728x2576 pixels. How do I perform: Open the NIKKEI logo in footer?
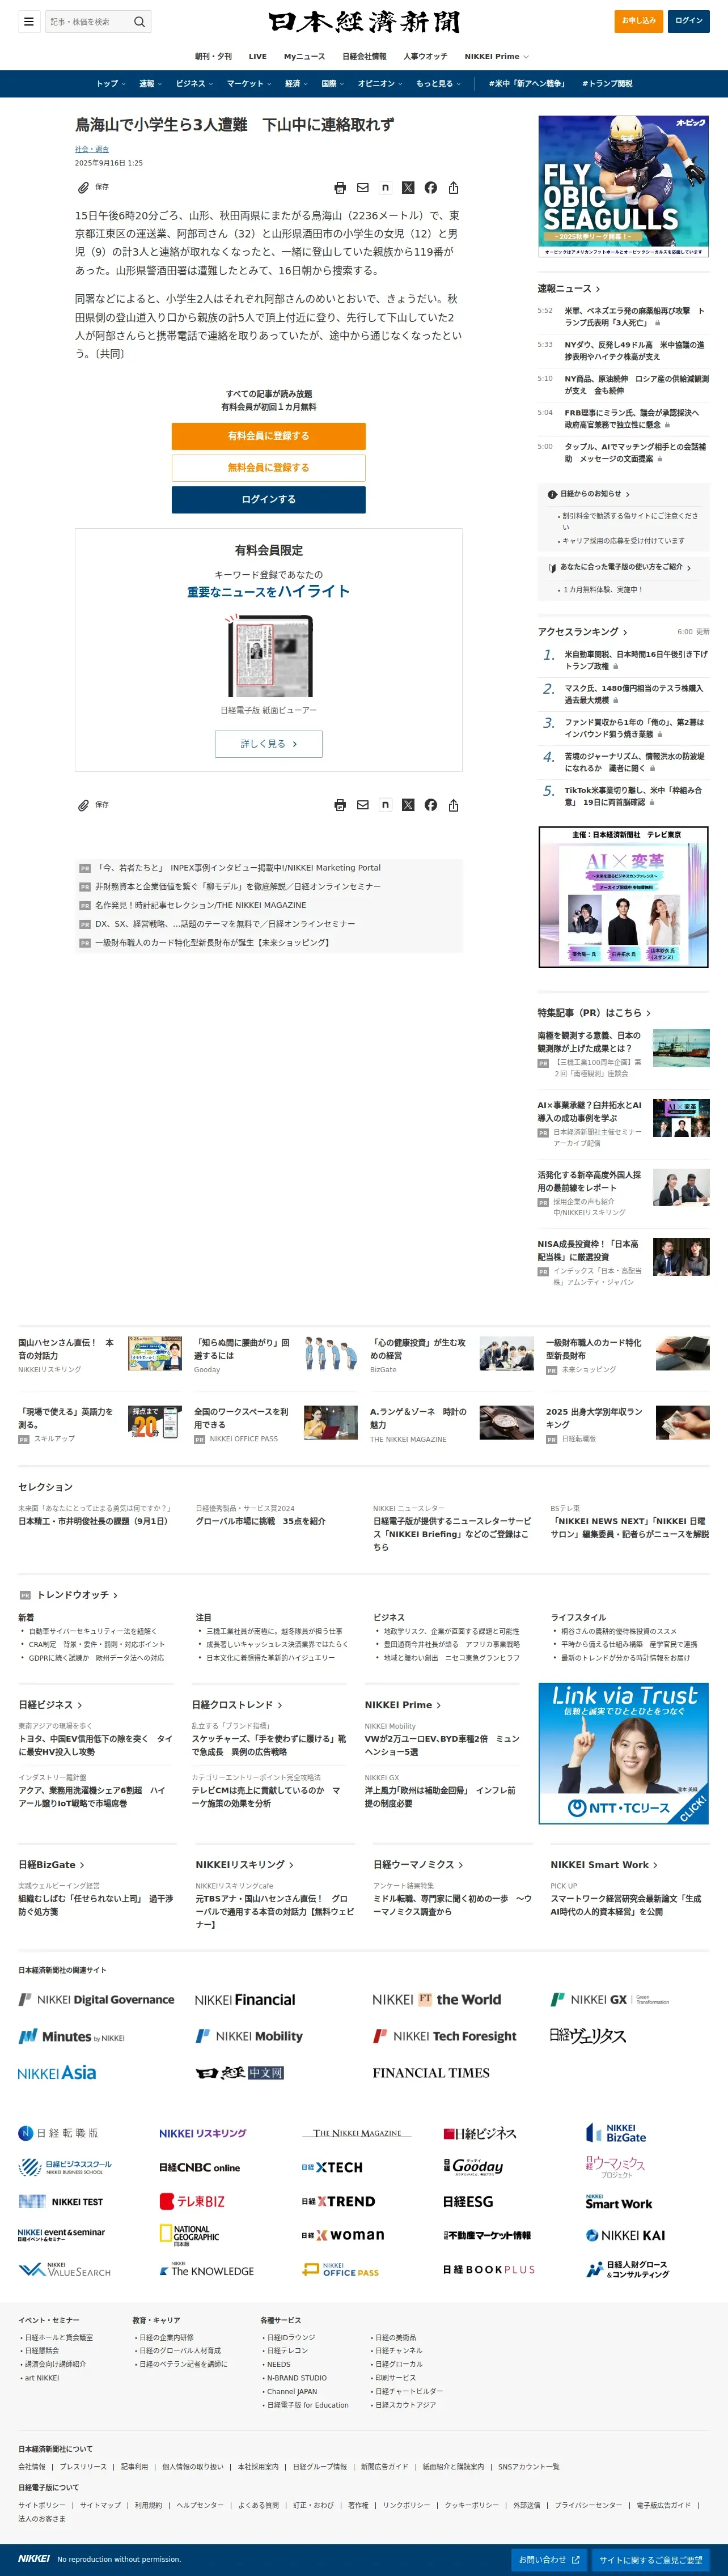34,2558
